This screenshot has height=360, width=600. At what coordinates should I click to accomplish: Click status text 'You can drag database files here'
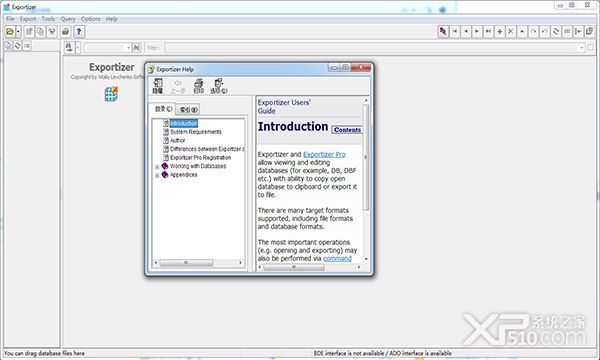(44, 353)
